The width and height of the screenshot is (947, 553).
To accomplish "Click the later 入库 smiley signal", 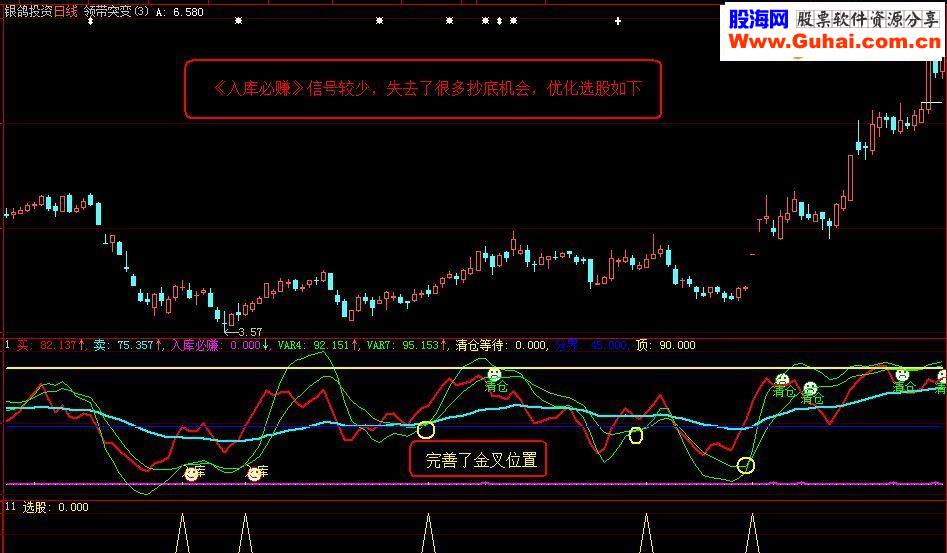I will [254, 473].
